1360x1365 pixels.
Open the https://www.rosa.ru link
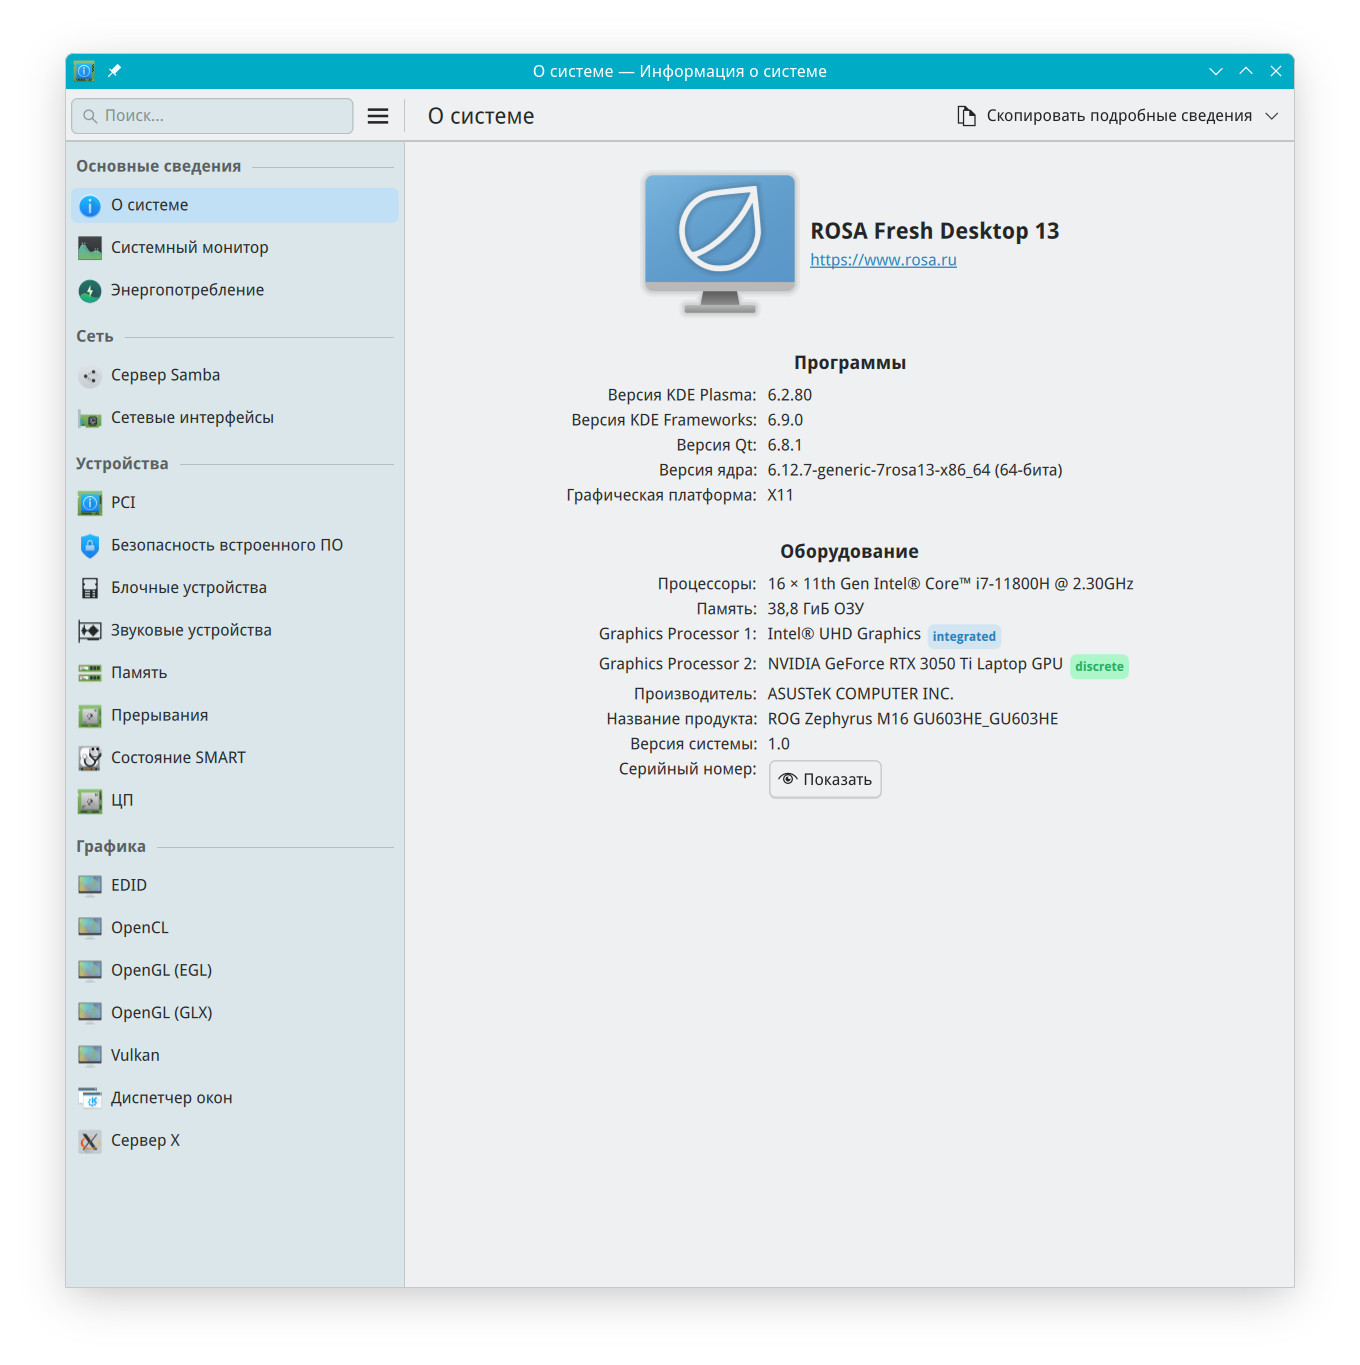click(x=883, y=260)
